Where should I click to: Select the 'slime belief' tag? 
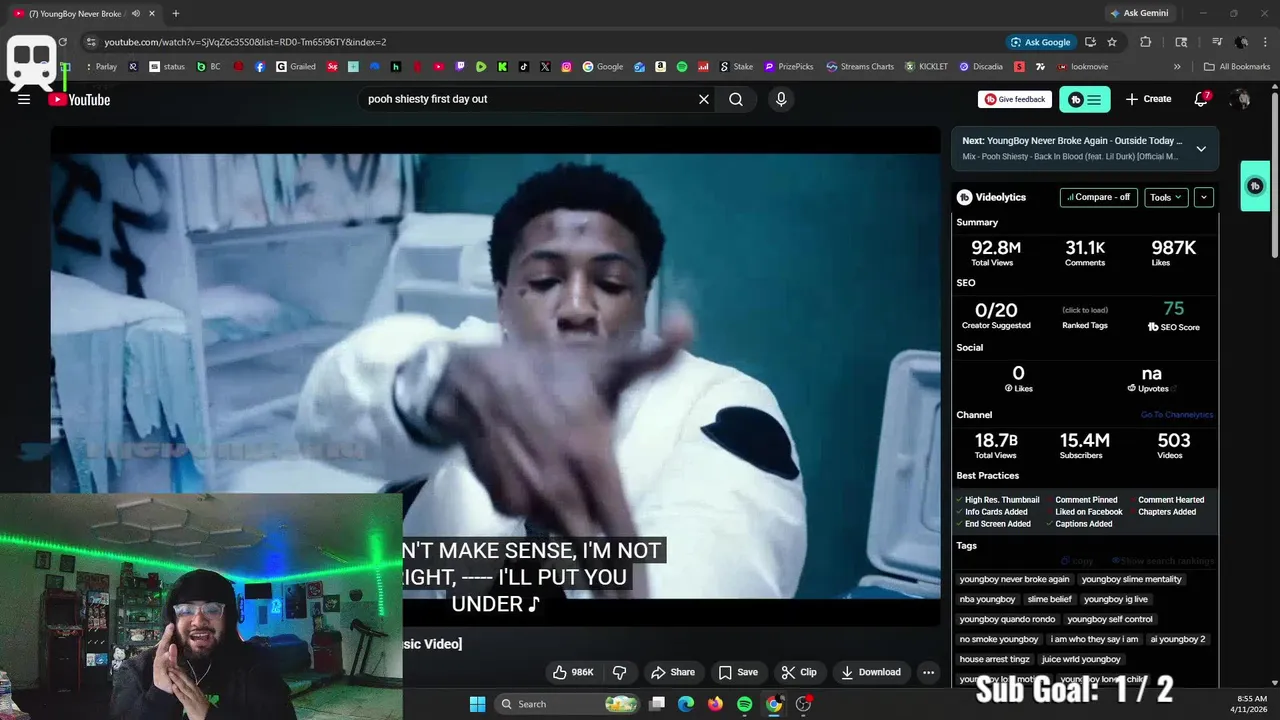(x=1049, y=599)
